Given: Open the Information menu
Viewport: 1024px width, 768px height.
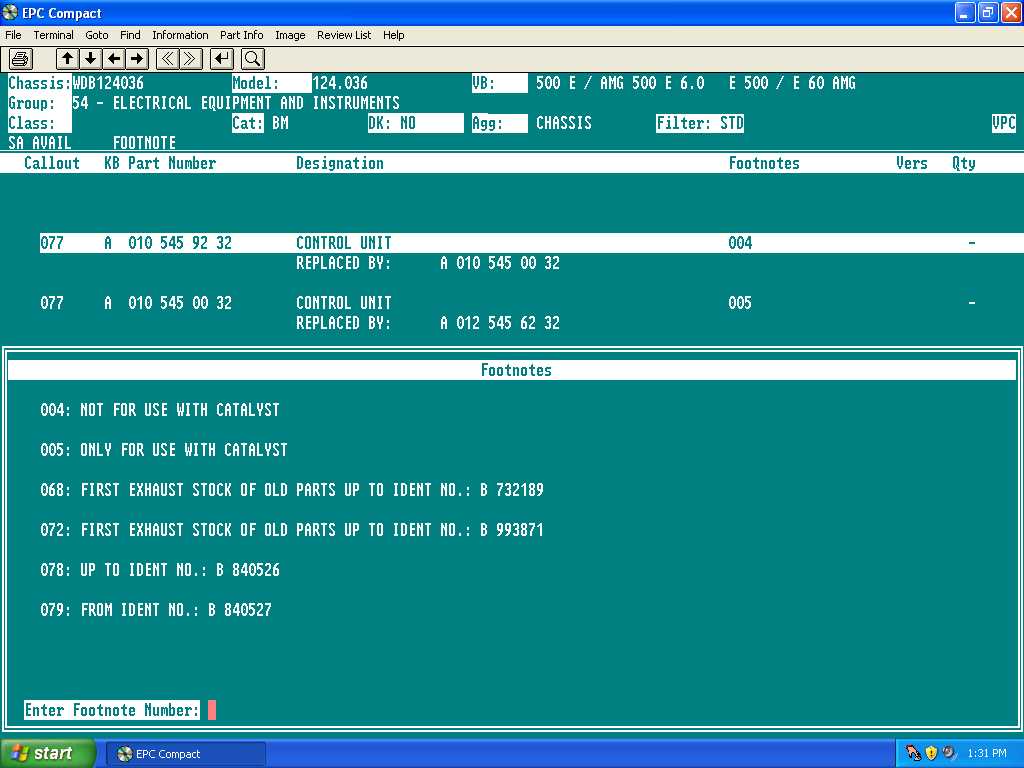Looking at the screenshot, I should point(180,35).
